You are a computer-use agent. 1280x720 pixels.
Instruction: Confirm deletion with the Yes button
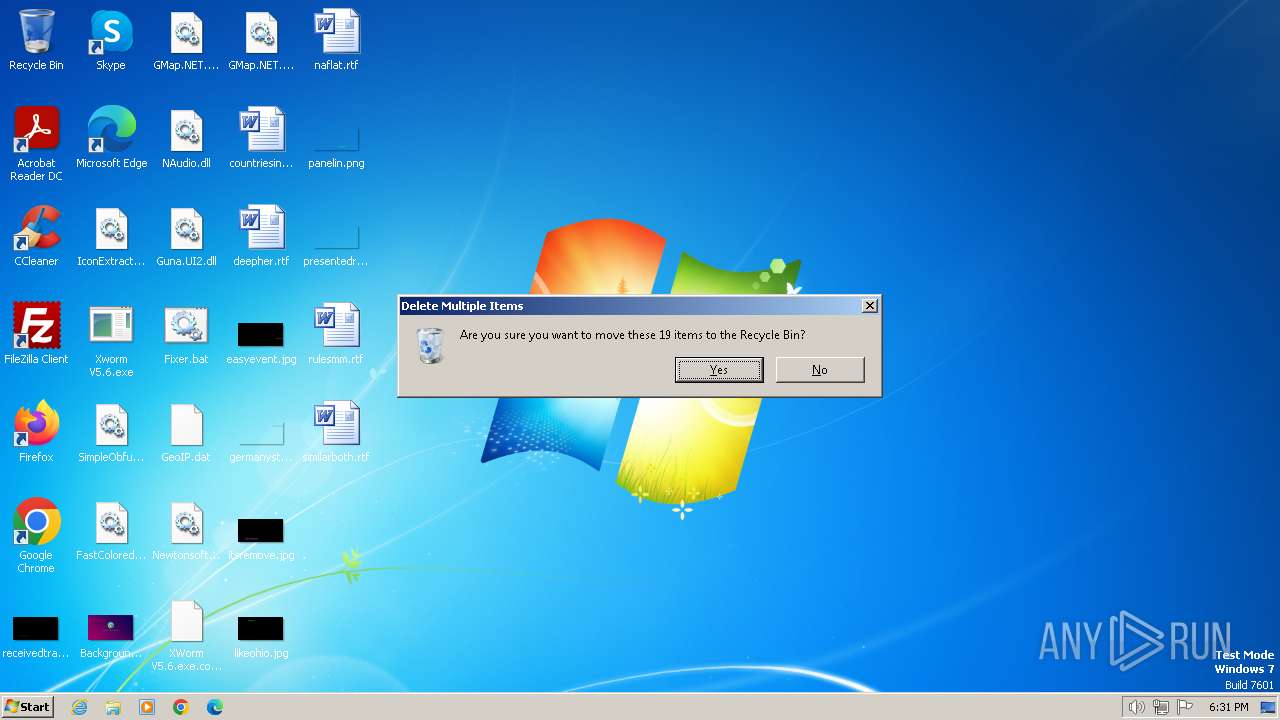[719, 370]
